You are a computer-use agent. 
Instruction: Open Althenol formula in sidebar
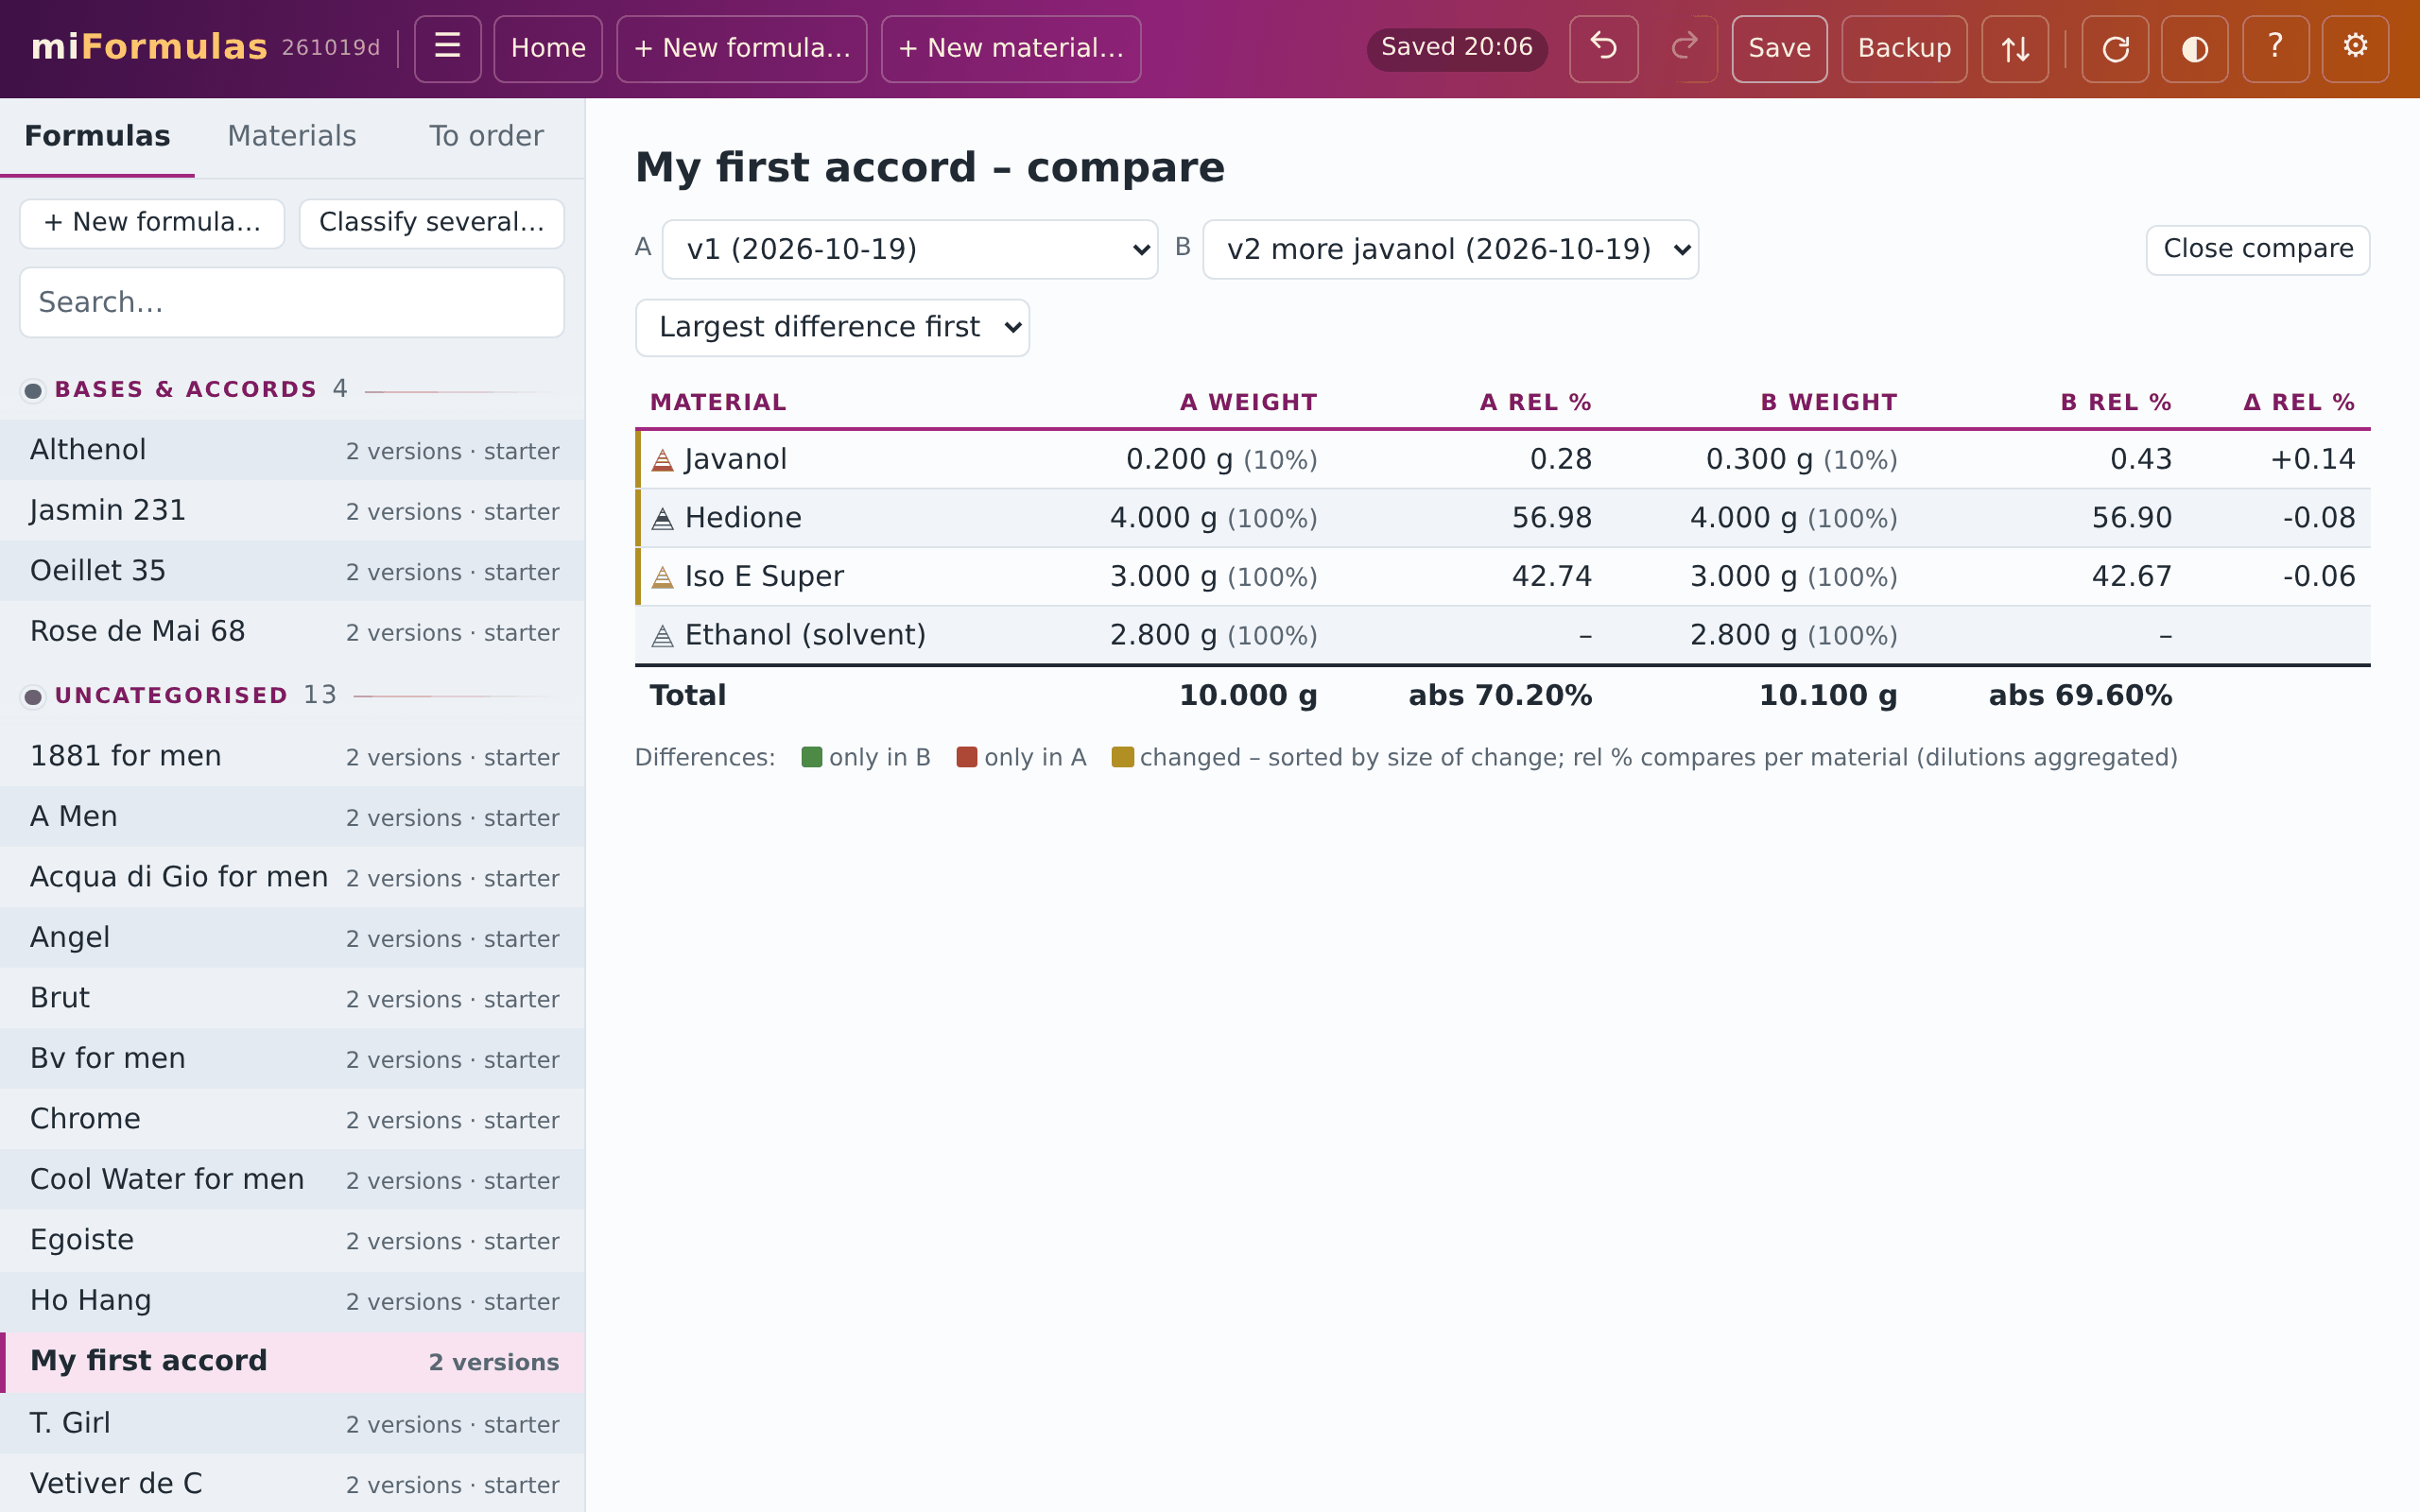pos(292,450)
